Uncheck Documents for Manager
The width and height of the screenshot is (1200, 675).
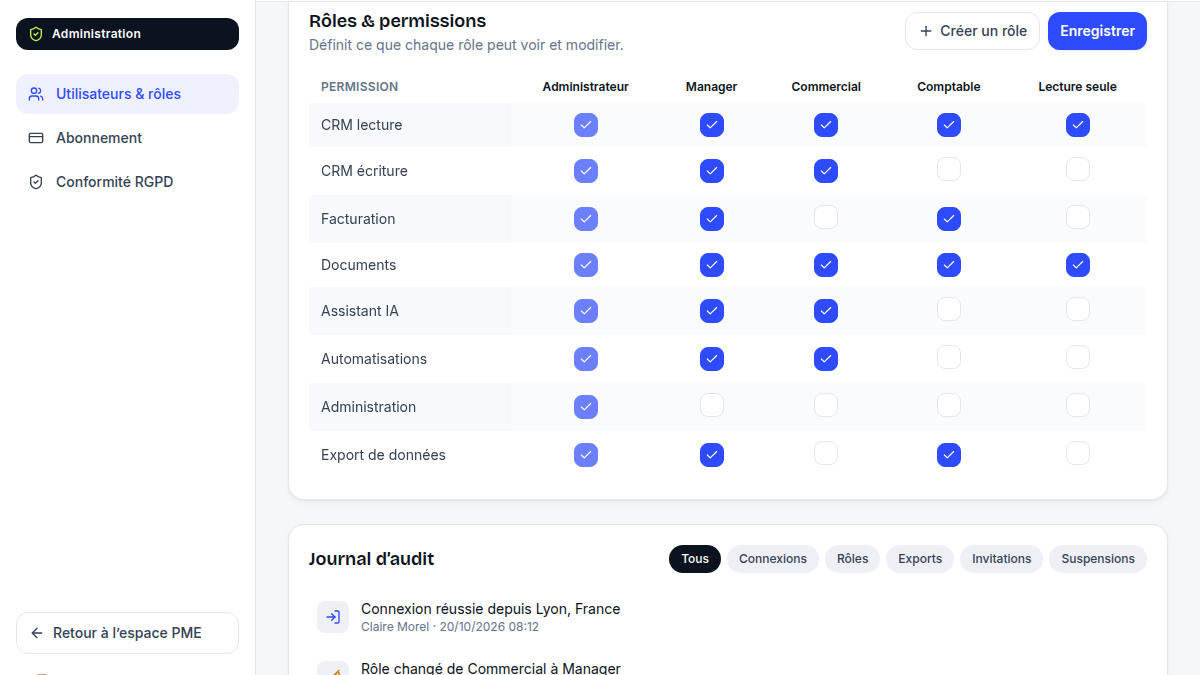[x=712, y=265]
